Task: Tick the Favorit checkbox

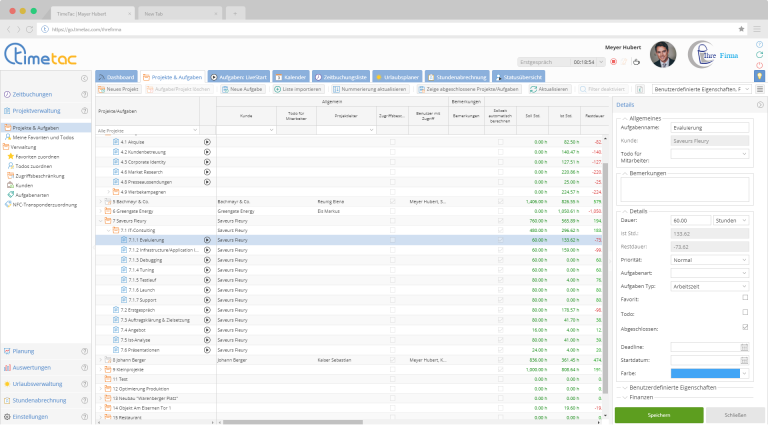Action: coord(745,298)
